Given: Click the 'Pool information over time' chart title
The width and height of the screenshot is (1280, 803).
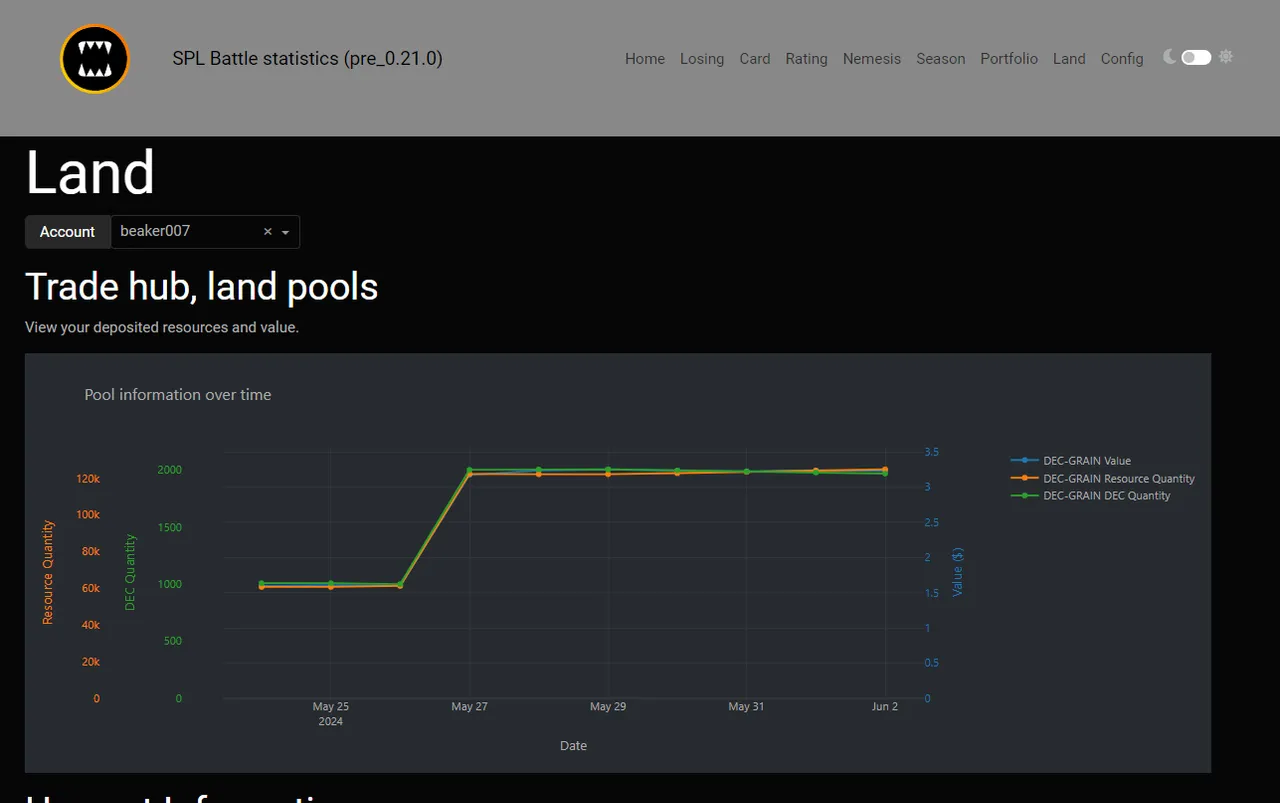Looking at the screenshot, I should coord(178,395).
